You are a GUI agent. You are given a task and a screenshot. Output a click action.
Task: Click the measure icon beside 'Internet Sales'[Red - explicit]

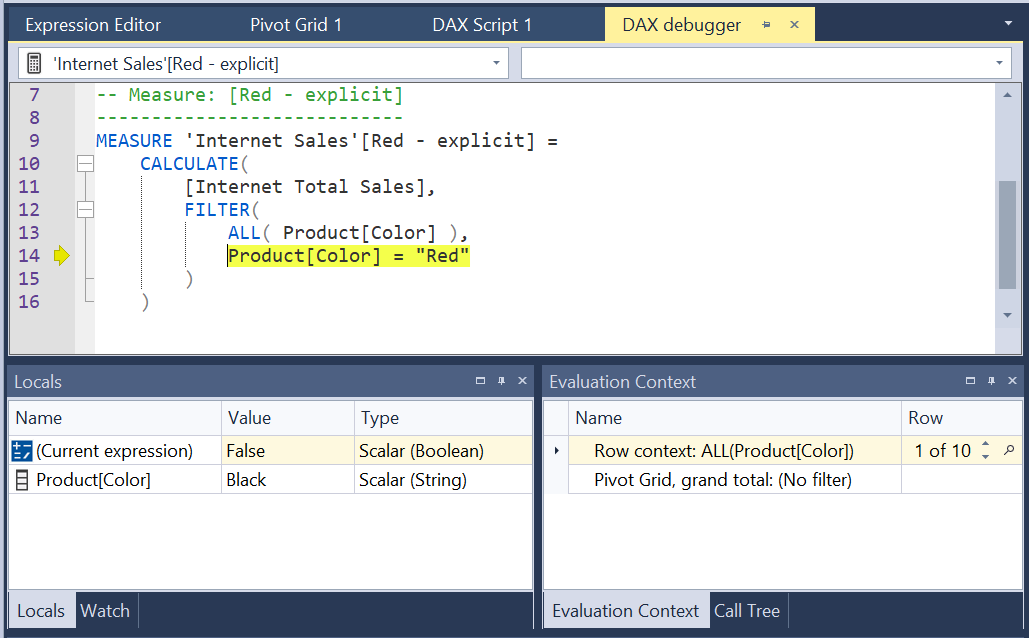pos(34,62)
